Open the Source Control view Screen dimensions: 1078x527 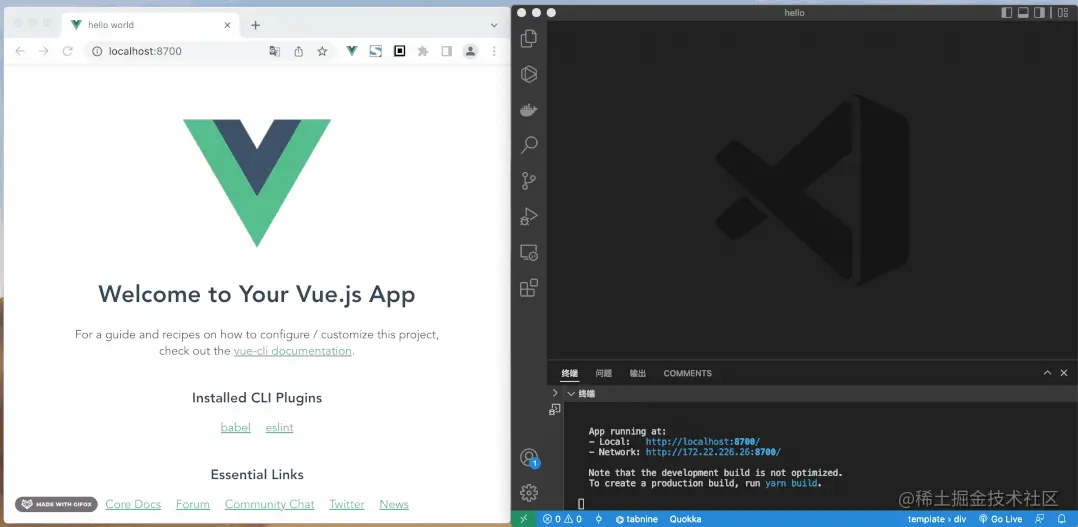pos(529,181)
